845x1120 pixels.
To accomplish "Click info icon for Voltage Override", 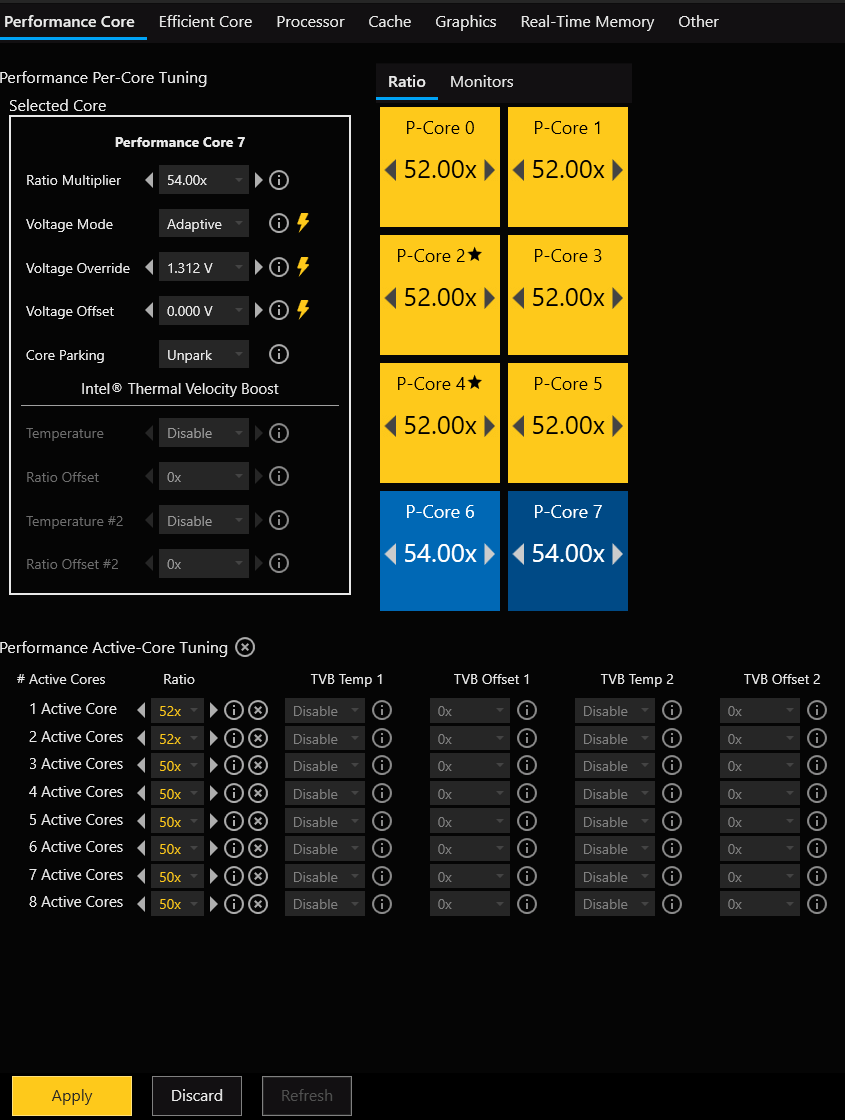I will (279, 267).
